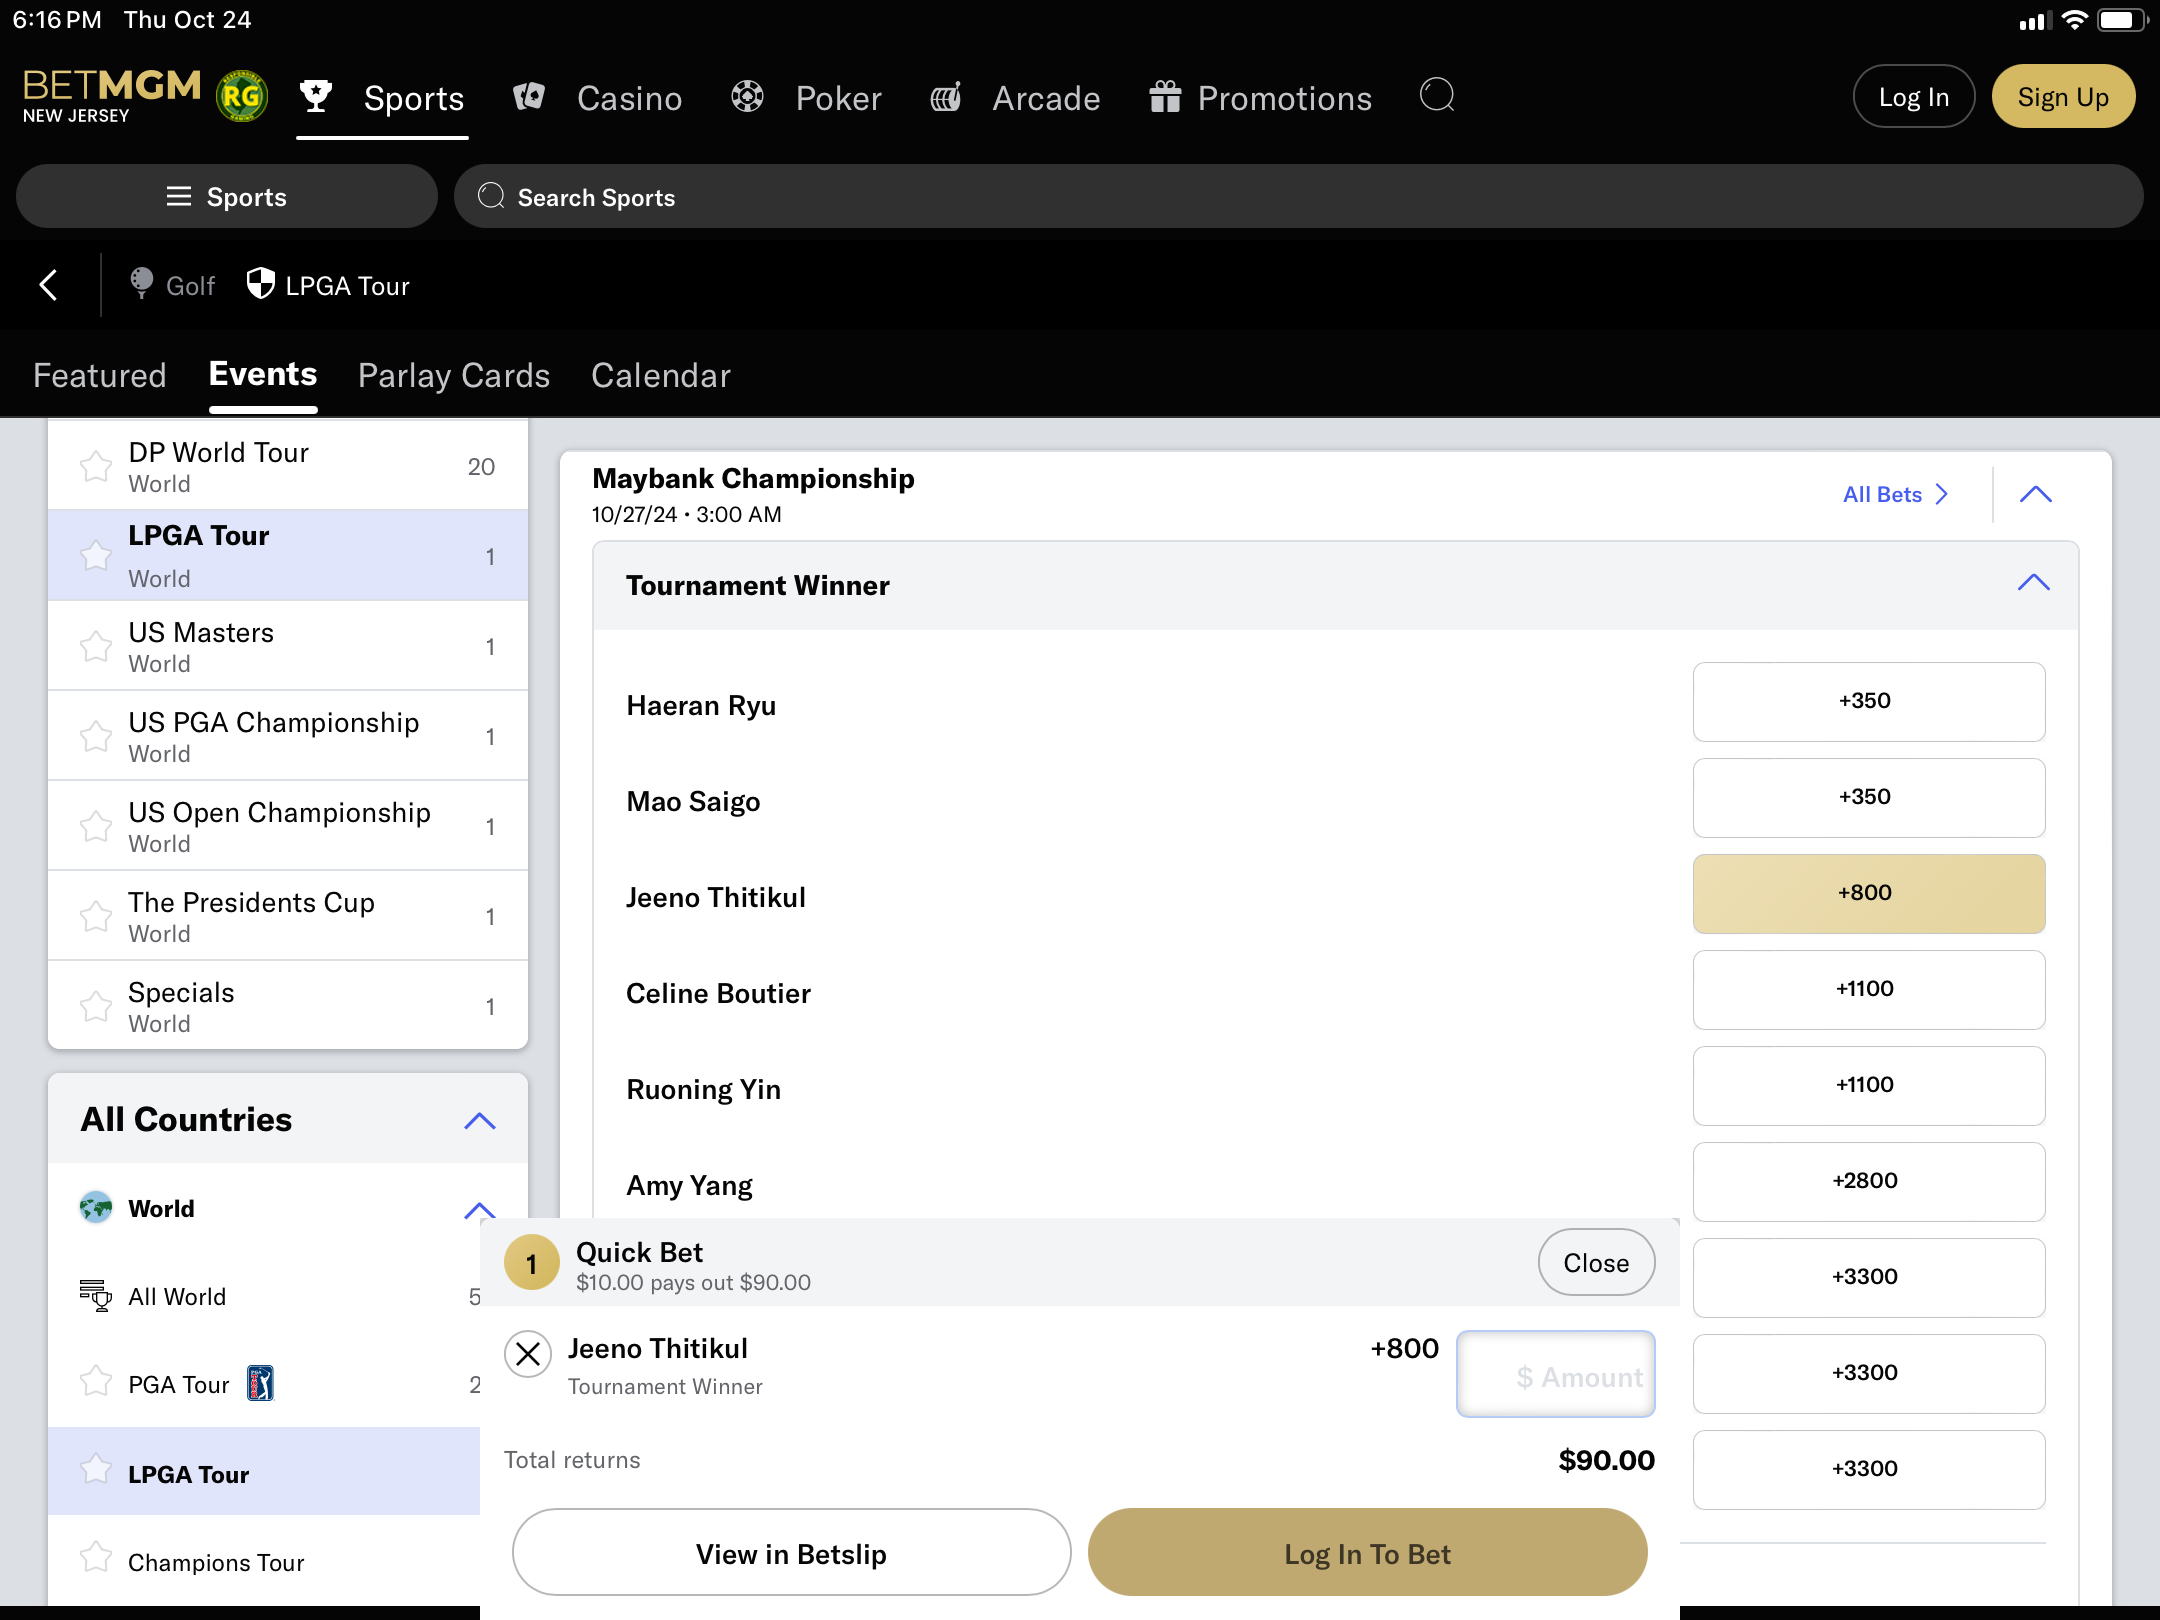Open The Presidents Cup league
Viewport: 2160px width, 1620px height.
[x=288, y=916]
